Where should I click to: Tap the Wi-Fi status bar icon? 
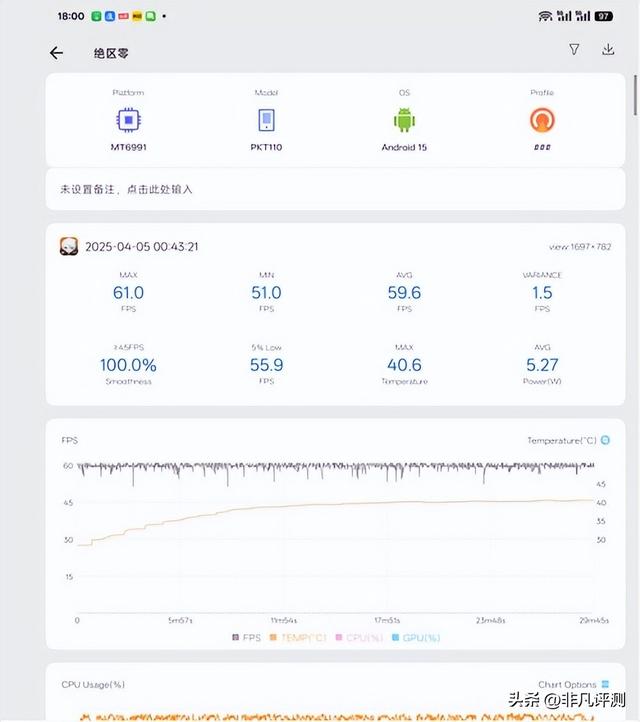point(545,17)
